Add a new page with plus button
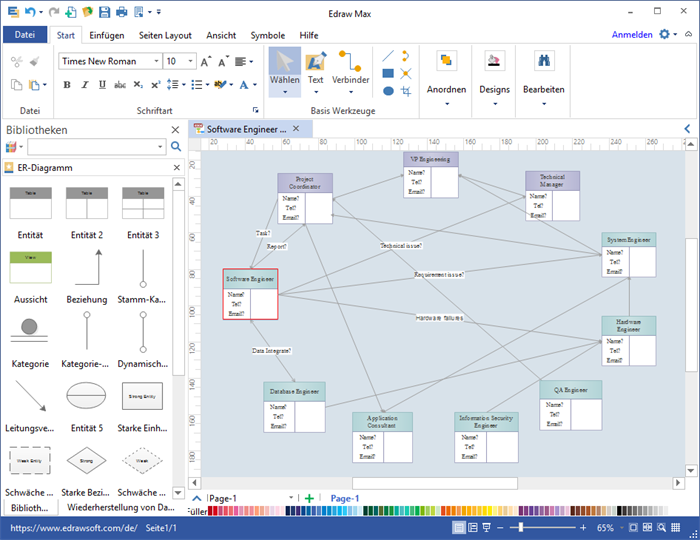Image resolution: width=700 pixels, height=540 pixels. 309,498
